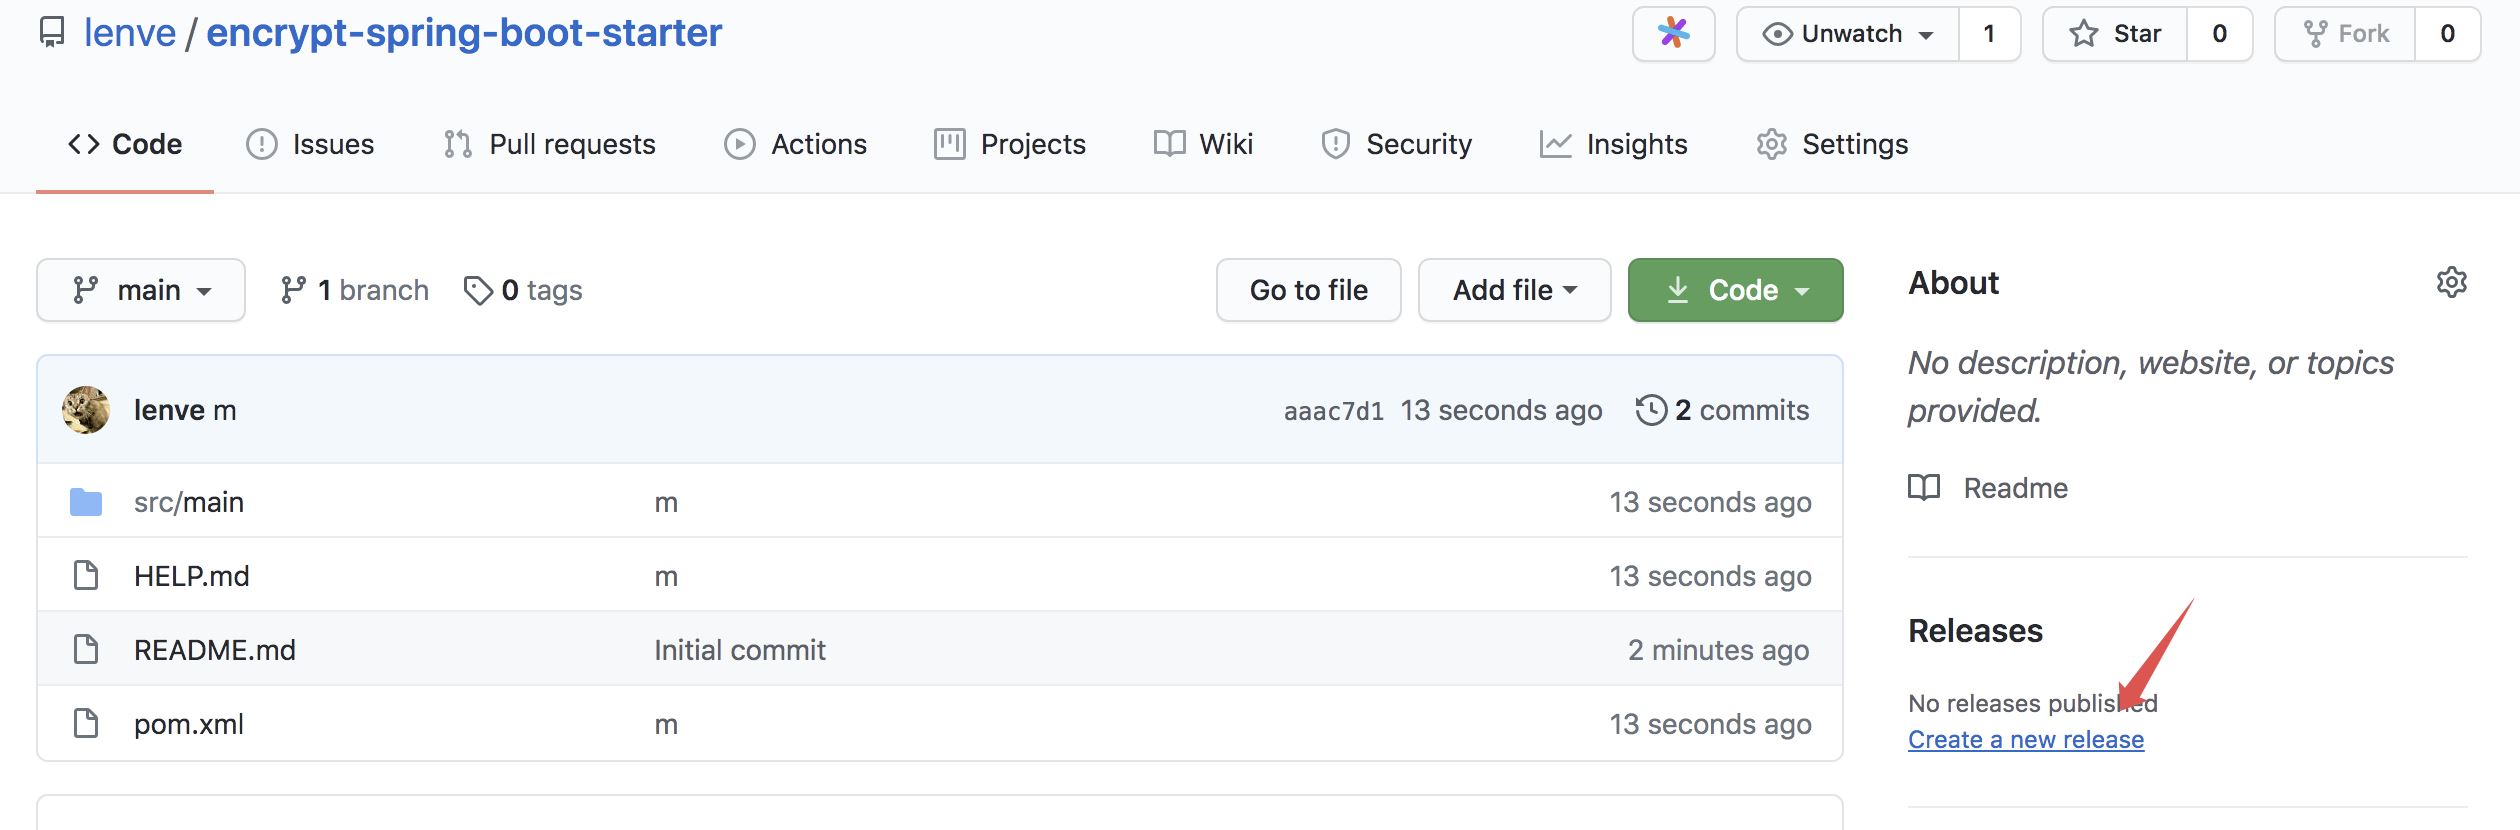Switch to the Issues tab
Image resolution: width=2520 pixels, height=830 pixels.
coord(310,144)
